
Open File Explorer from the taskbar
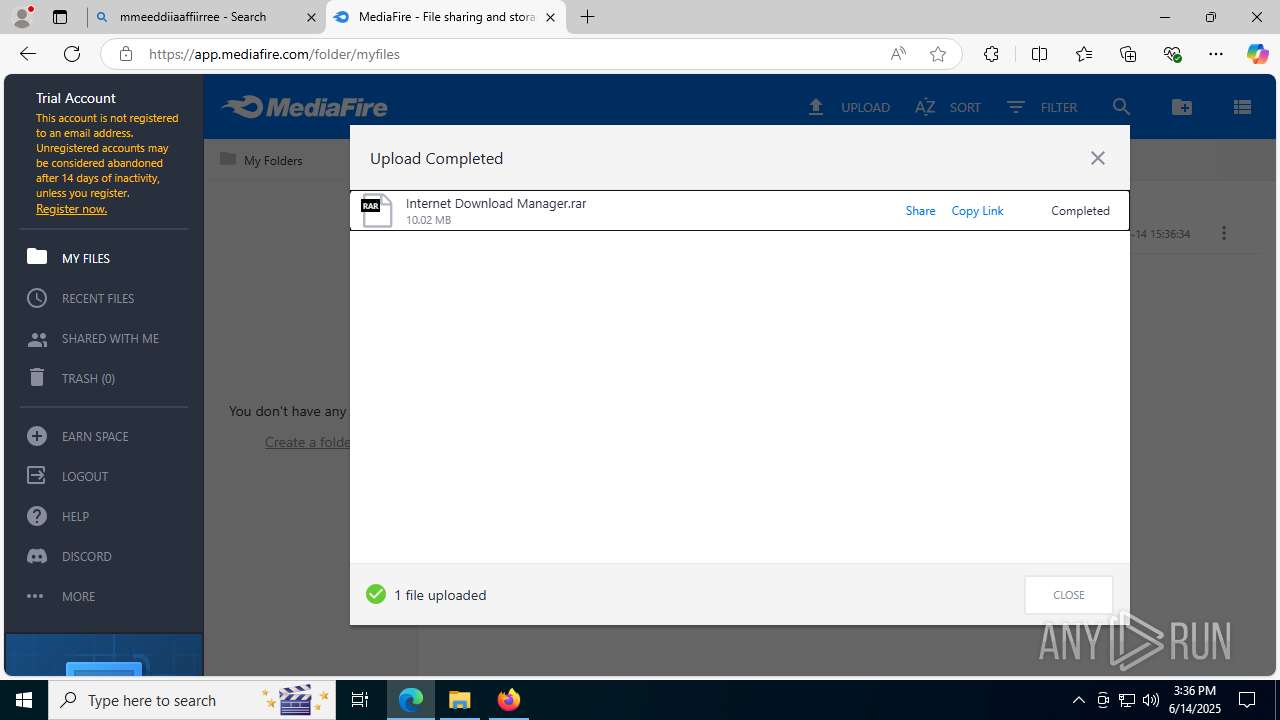(460, 700)
